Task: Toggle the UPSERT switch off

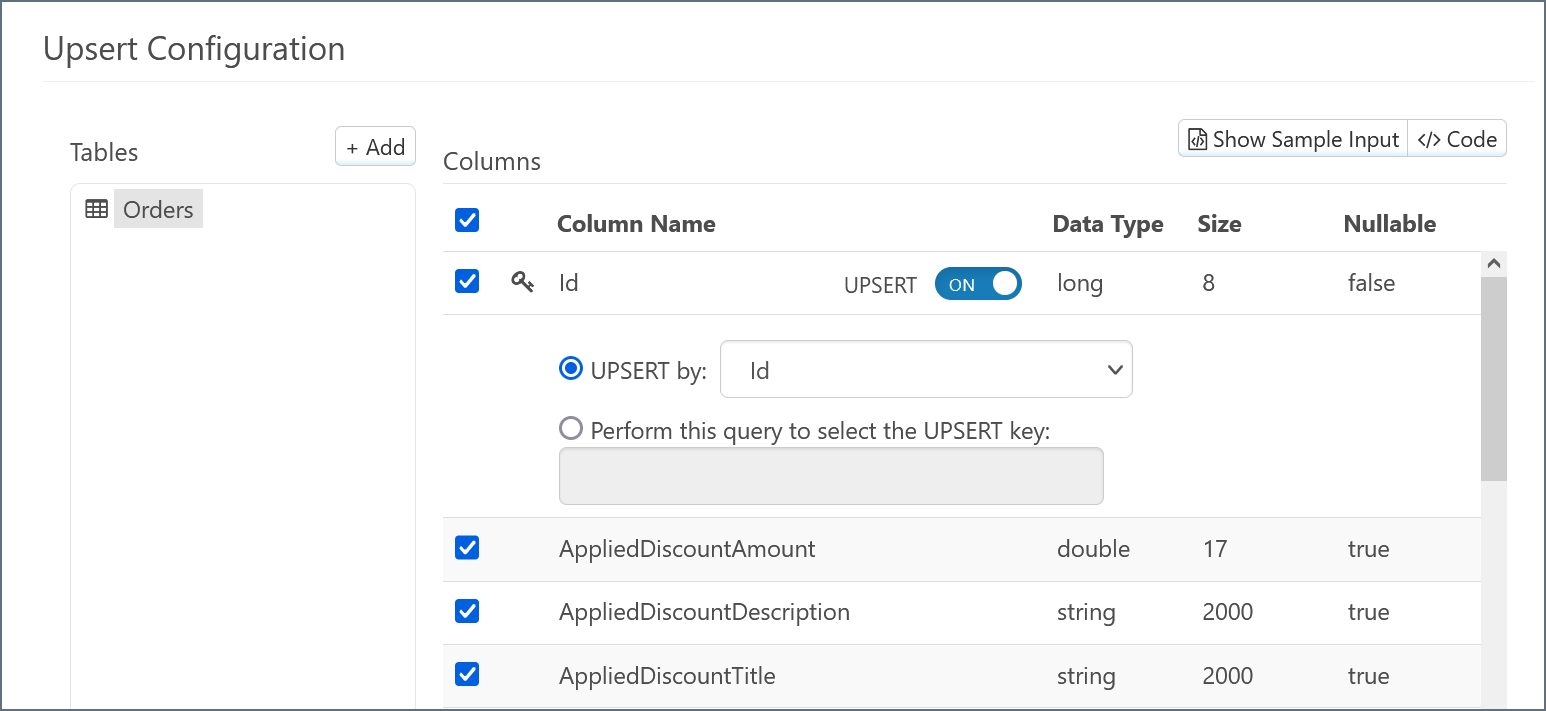Action: [978, 284]
